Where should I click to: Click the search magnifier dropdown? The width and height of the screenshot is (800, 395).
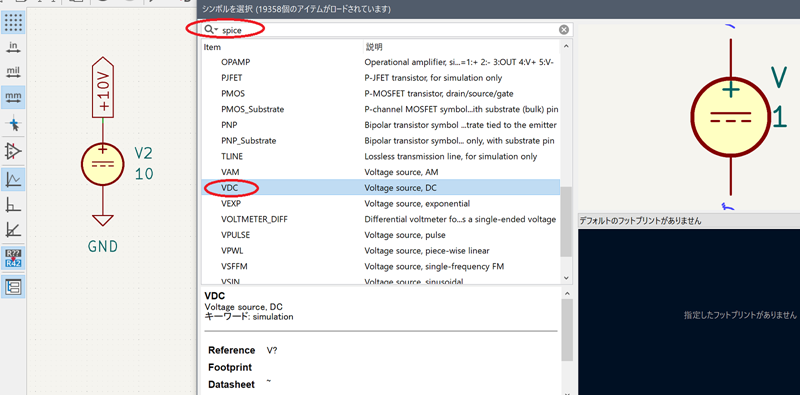[211, 30]
